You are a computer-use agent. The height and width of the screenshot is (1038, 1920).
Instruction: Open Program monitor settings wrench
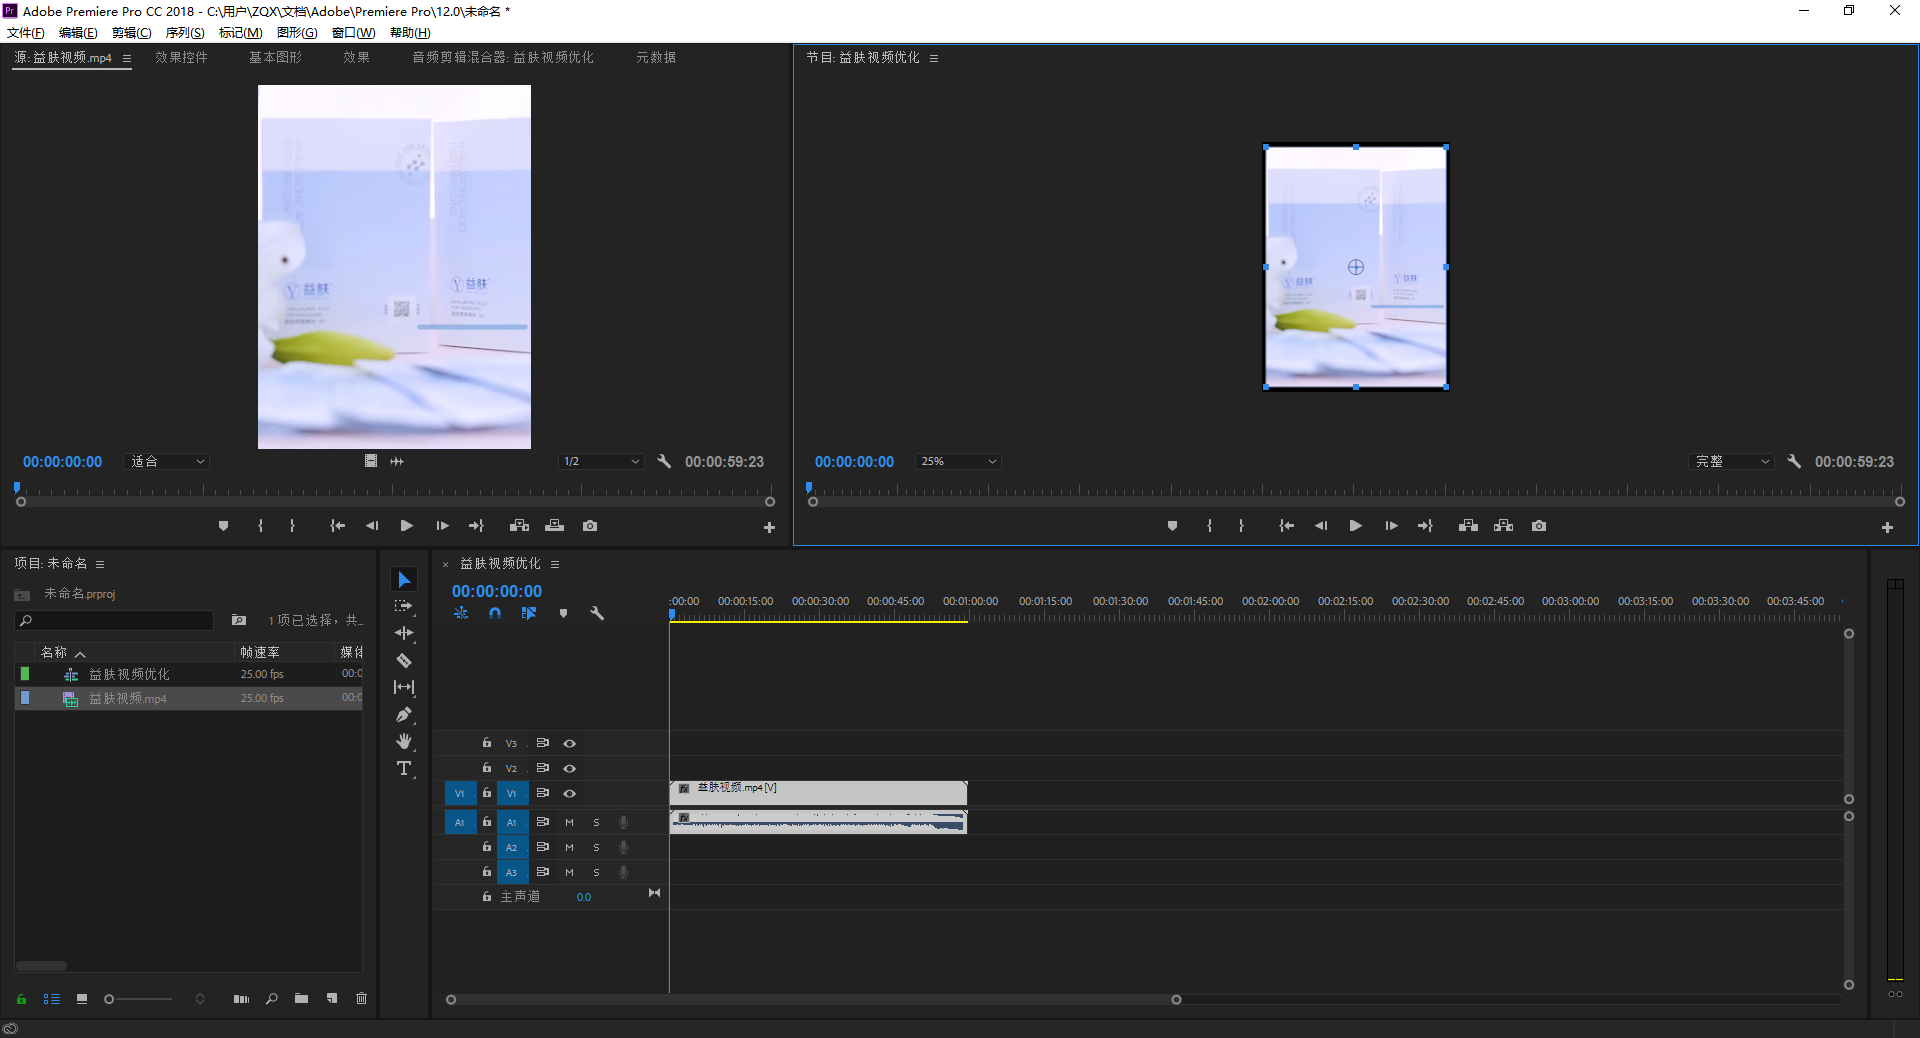1794,461
